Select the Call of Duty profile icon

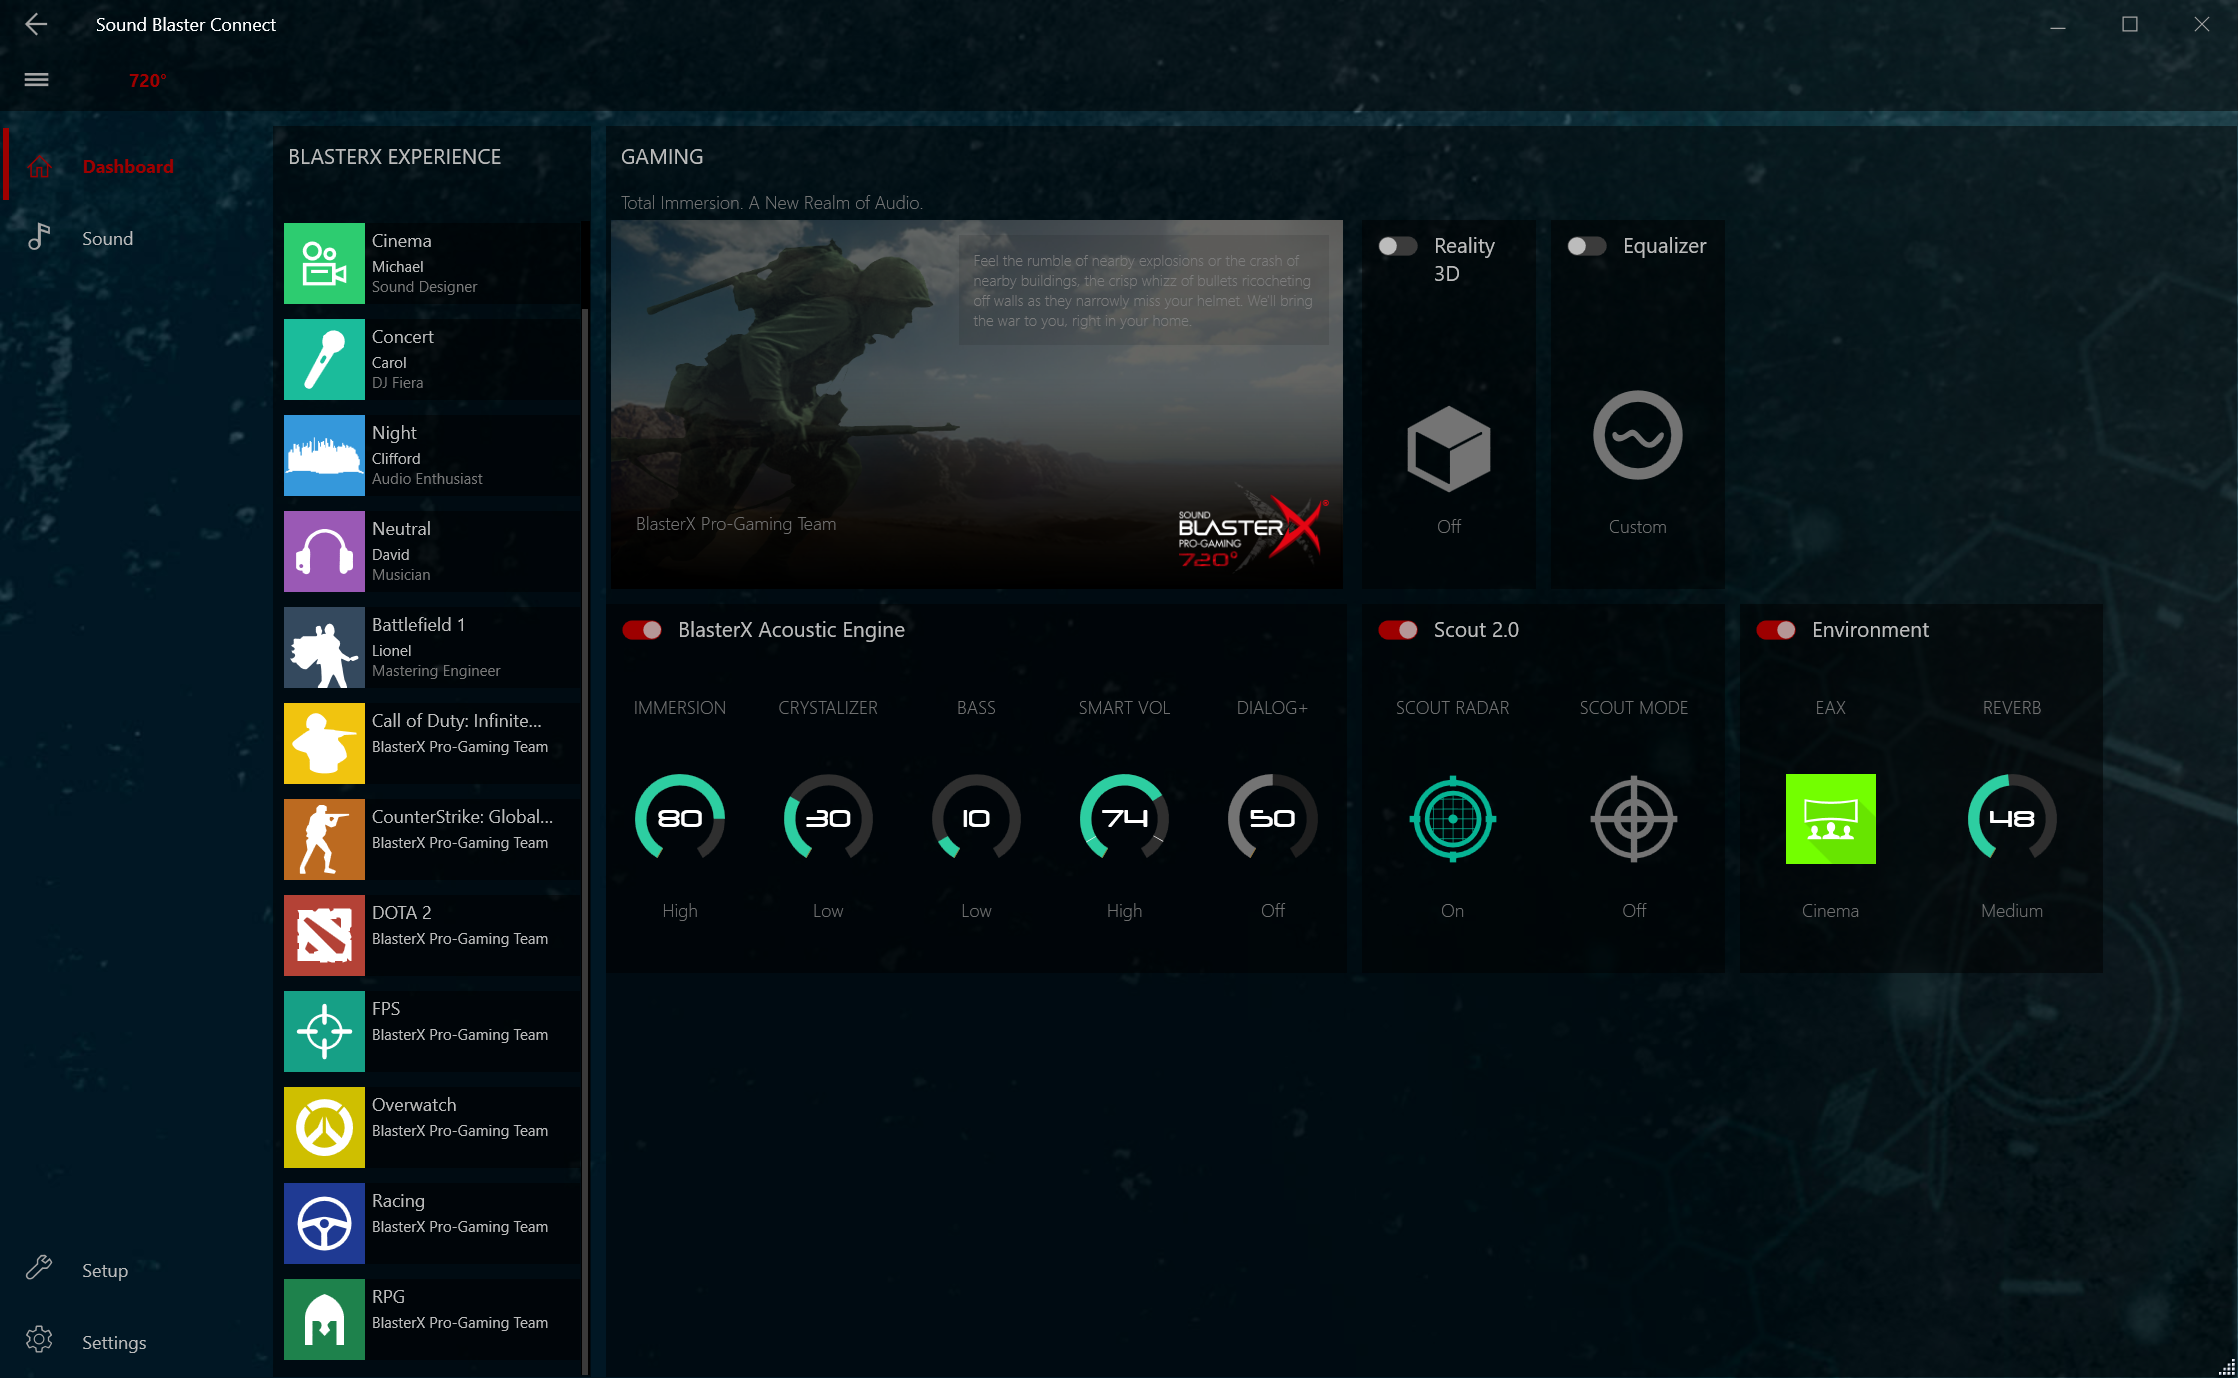(324, 743)
